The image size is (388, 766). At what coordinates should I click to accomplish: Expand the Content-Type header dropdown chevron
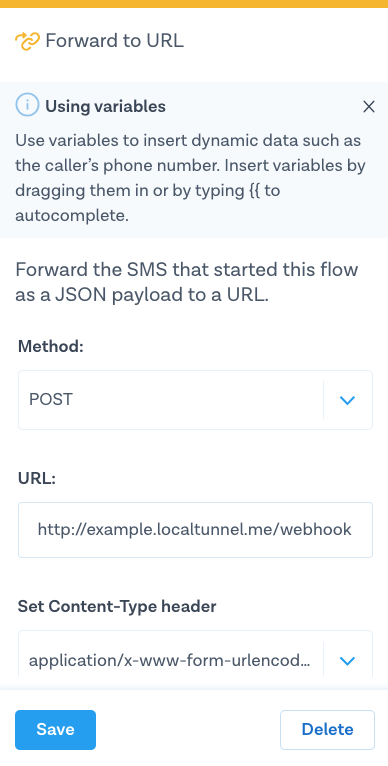pyautogui.click(x=347, y=661)
